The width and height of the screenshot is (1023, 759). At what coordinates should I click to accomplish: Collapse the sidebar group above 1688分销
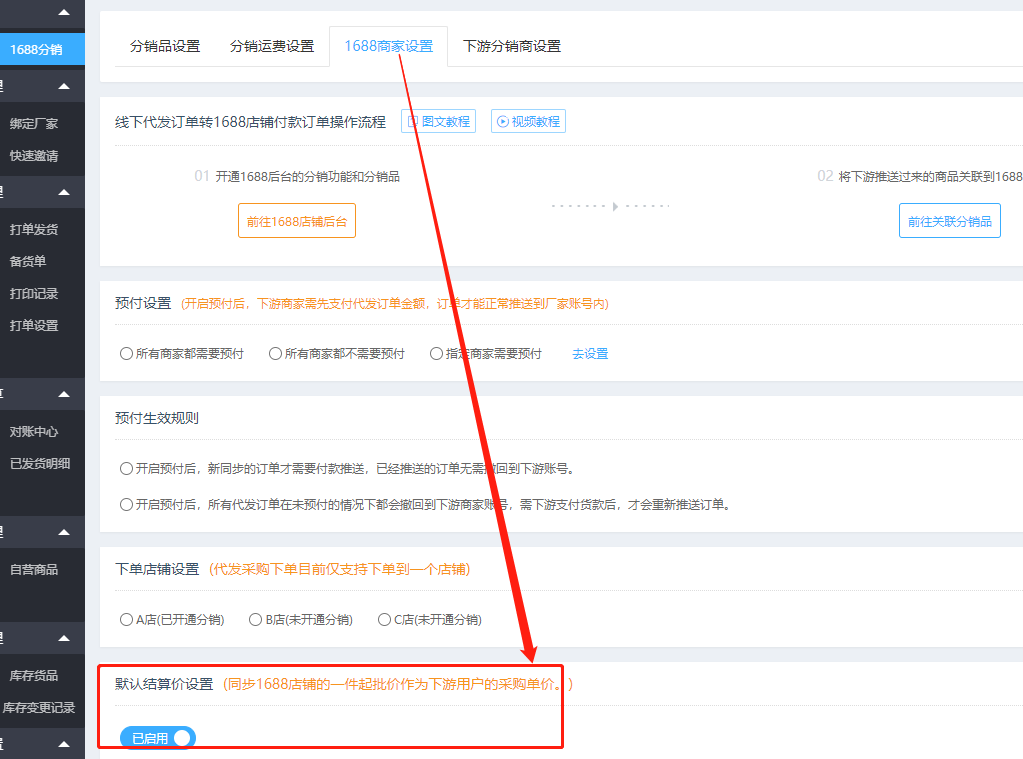click(64, 12)
